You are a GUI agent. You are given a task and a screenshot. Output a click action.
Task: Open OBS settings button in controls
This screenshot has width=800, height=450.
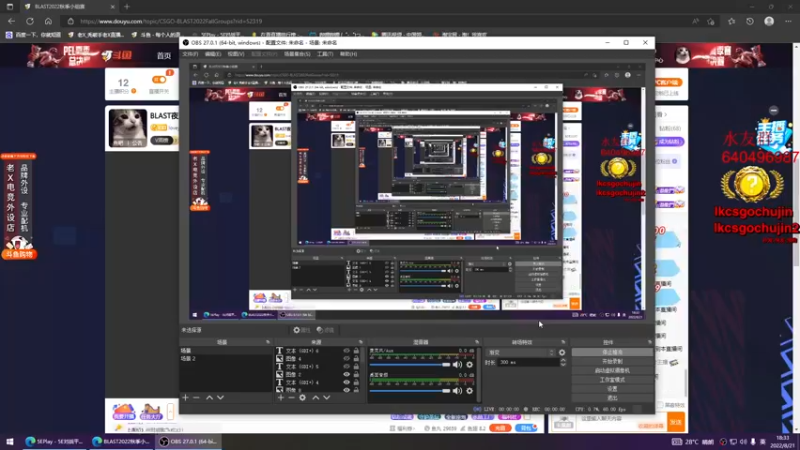click(x=612, y=389)
